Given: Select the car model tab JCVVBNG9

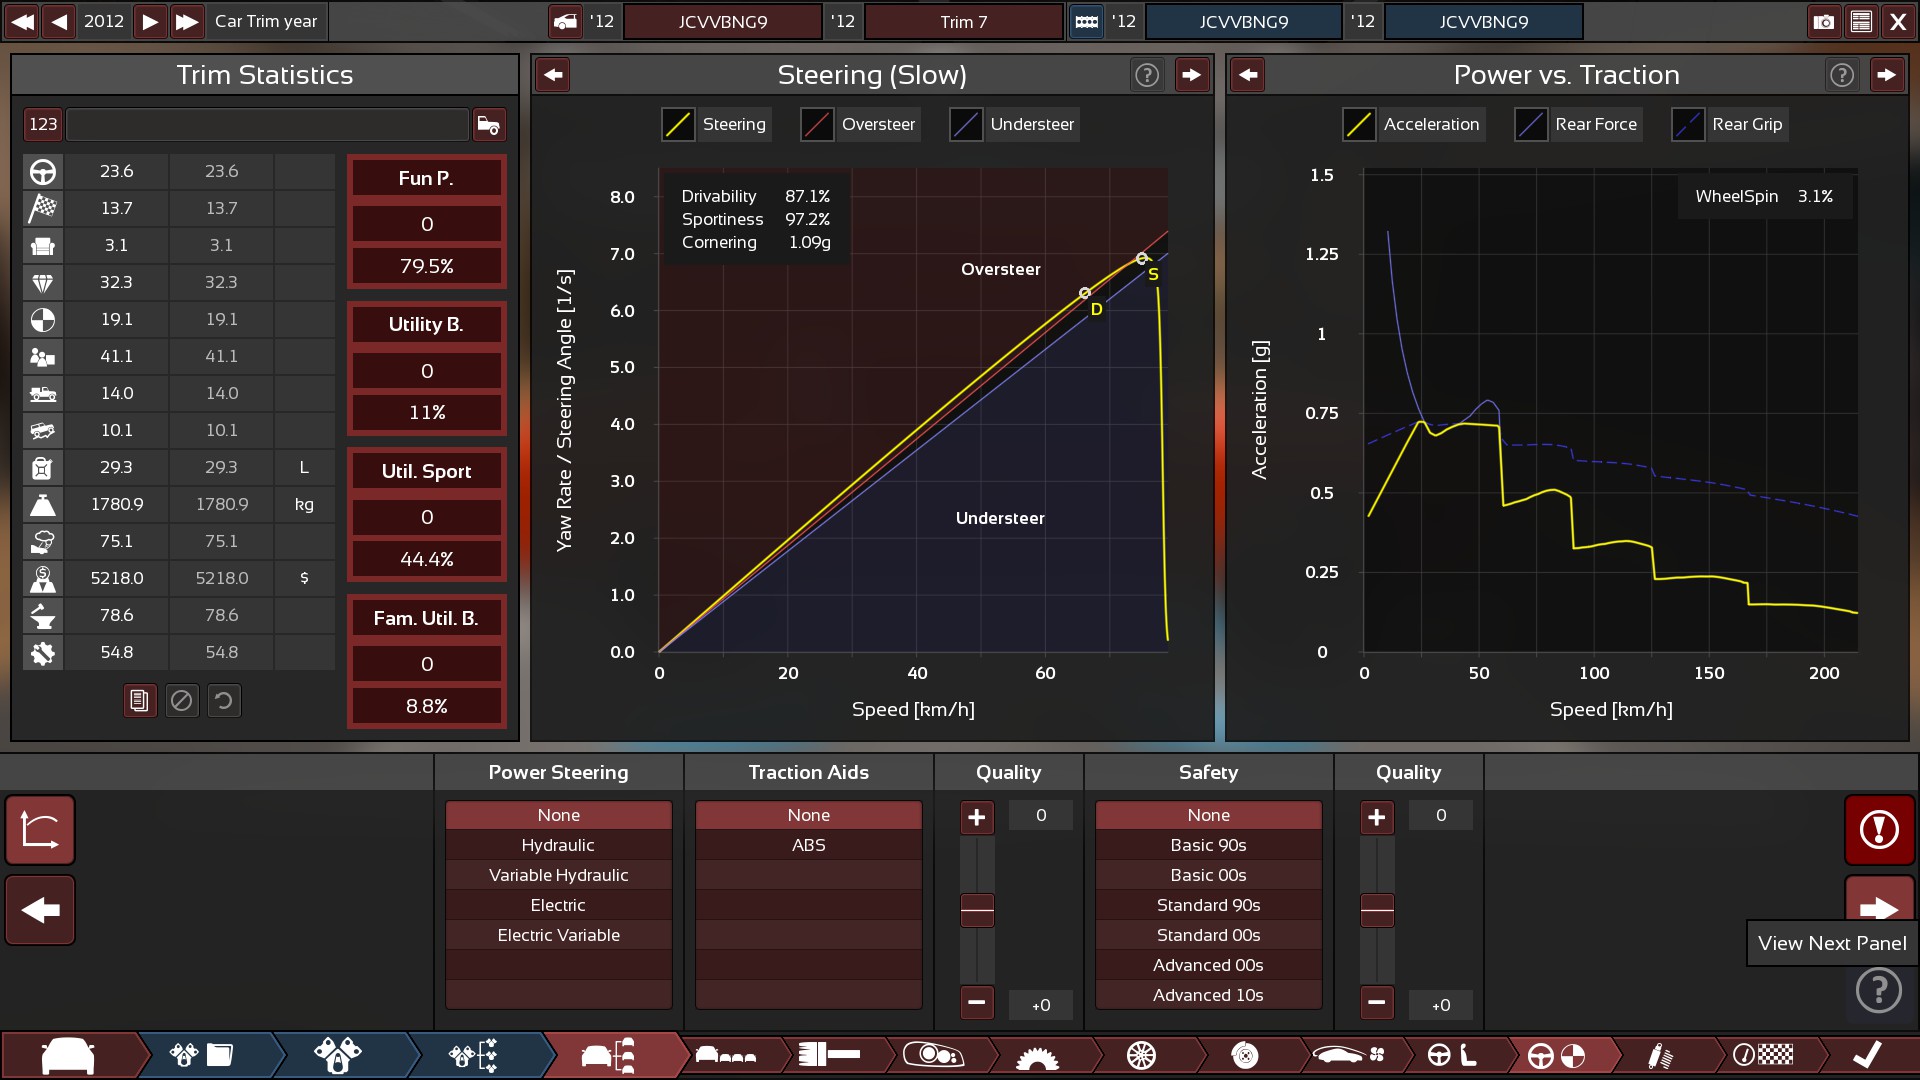Looking at the screenshot, I should 723,21.
